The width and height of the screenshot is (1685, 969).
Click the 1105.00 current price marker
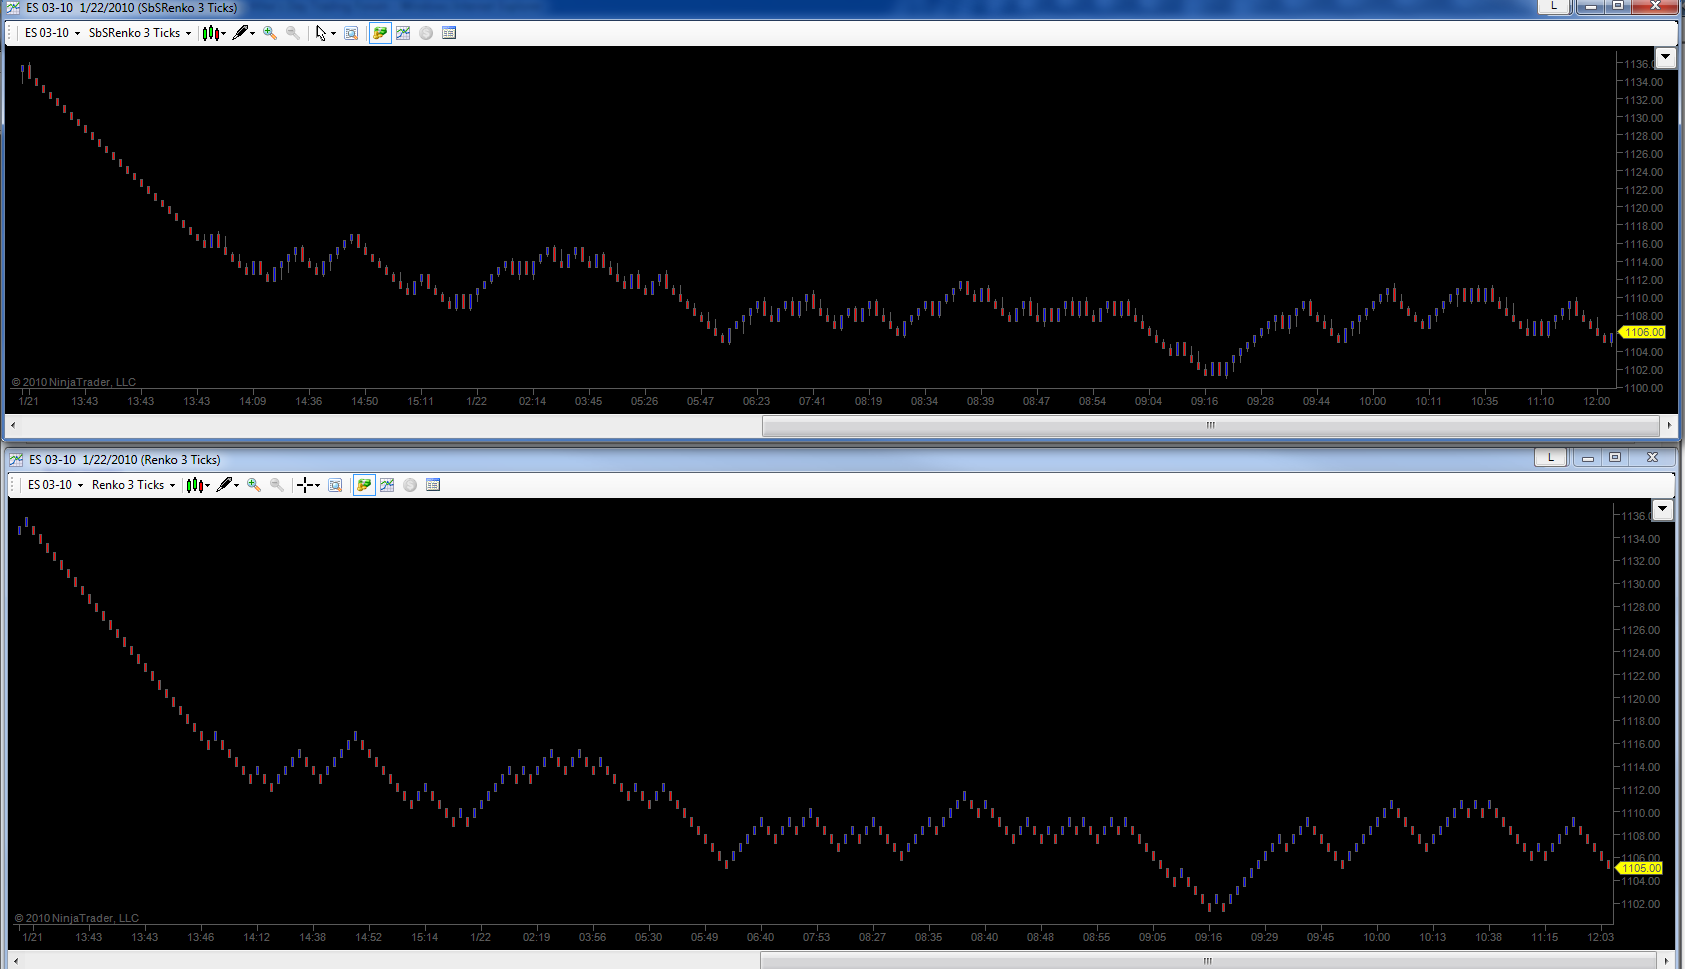tap(1640, 868)
